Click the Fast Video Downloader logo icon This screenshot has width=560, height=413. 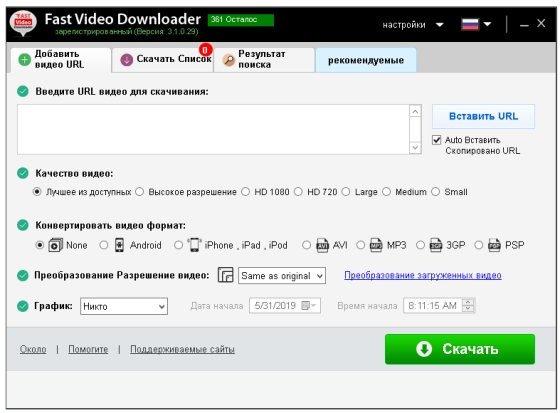[x=23, y=23]
